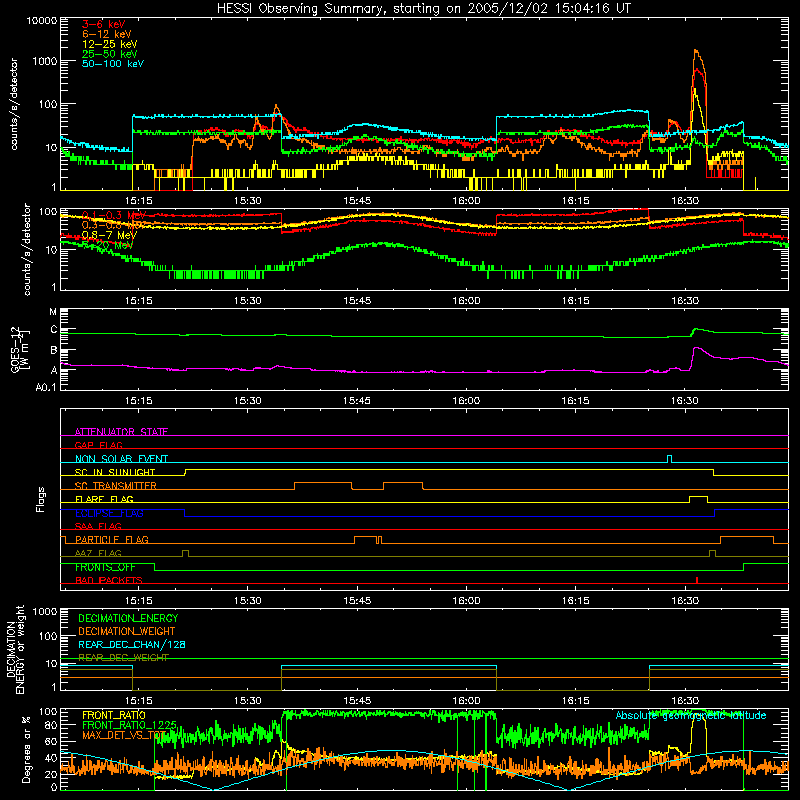The width and height of the screenshot is (800, 800).
Task: Click the FRONT_RATIO_1225 legend label
Action: (x=129, y=725)
